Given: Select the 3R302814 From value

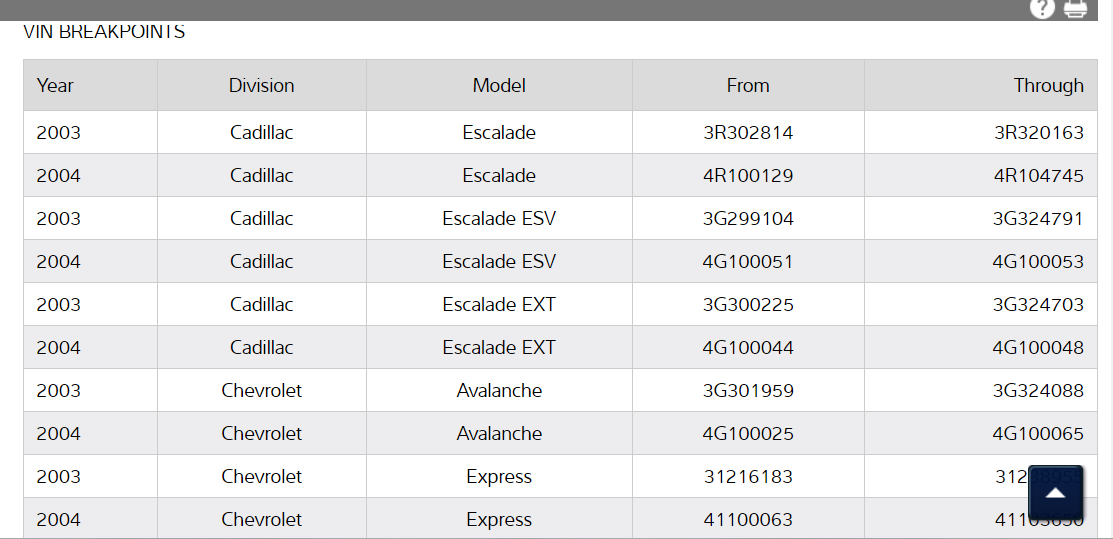Looking at the screenshot, I should coord(748,132).
